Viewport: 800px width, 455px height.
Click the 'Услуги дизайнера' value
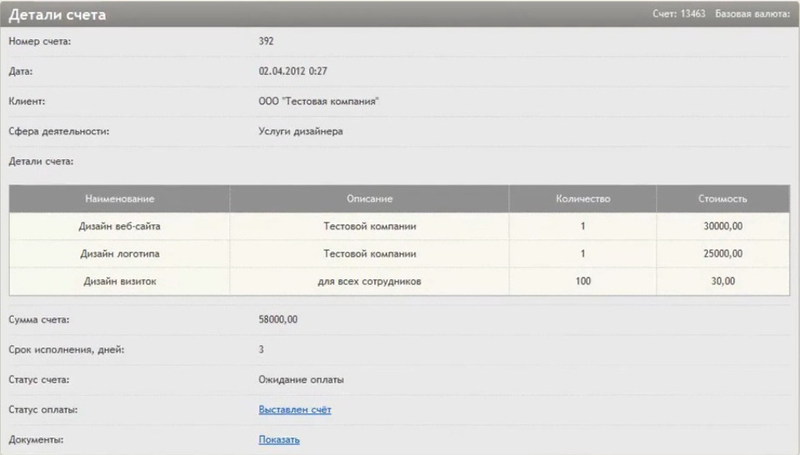point(301,131)
